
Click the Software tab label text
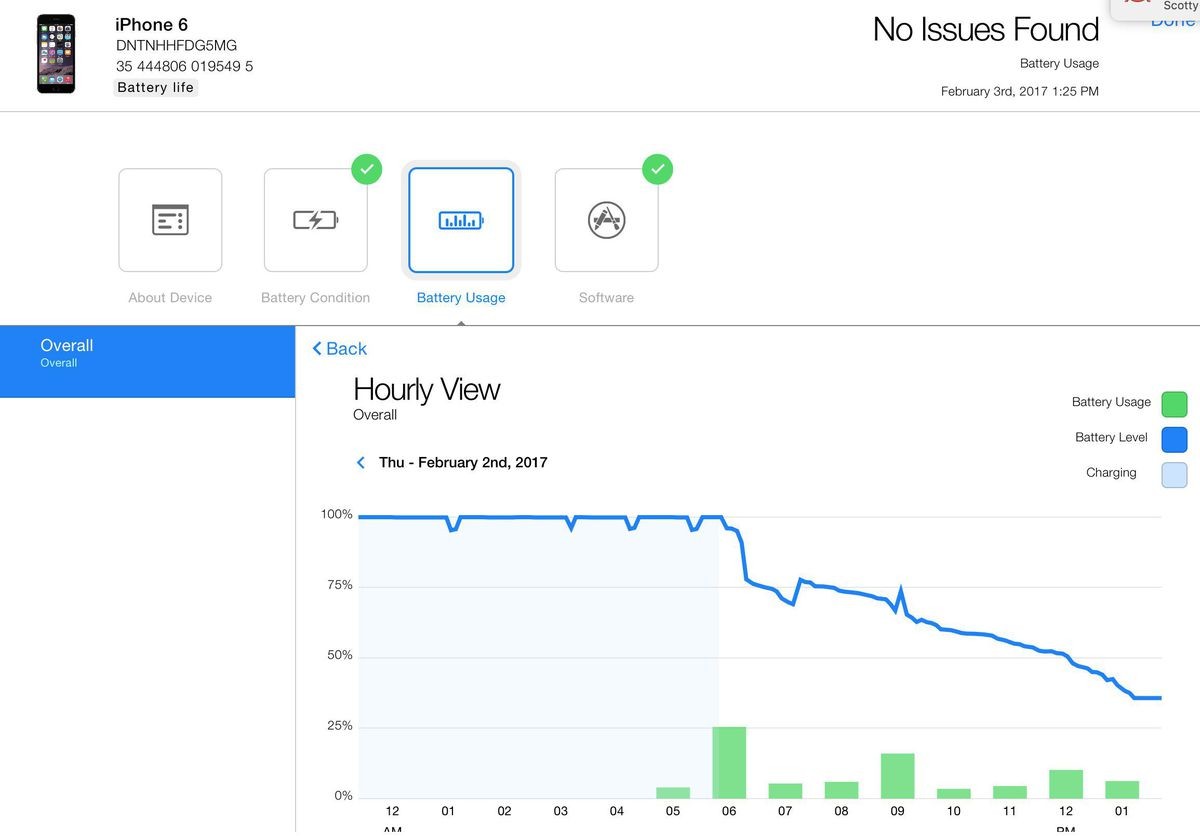coord(606,298)
